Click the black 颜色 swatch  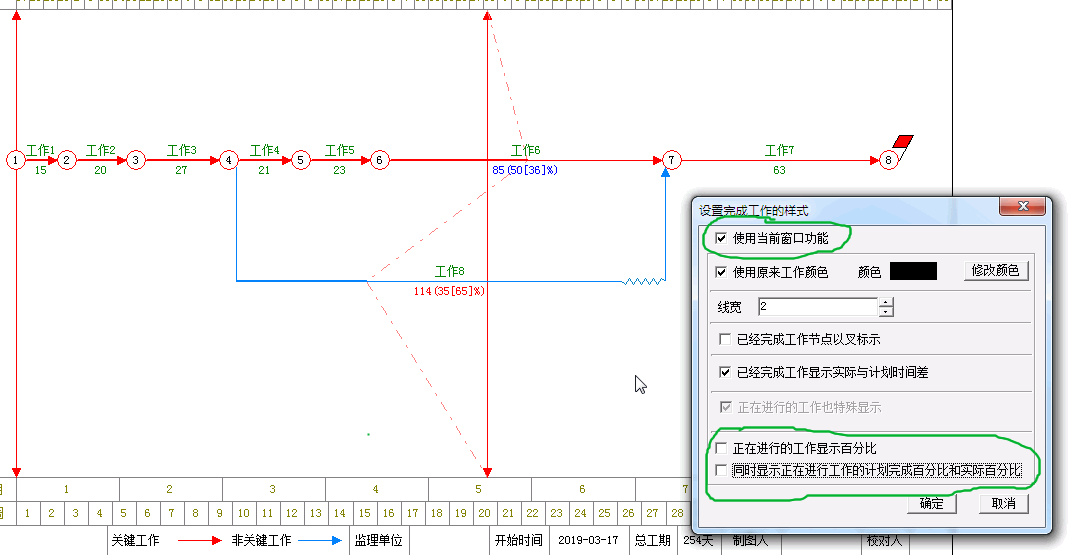912,271
